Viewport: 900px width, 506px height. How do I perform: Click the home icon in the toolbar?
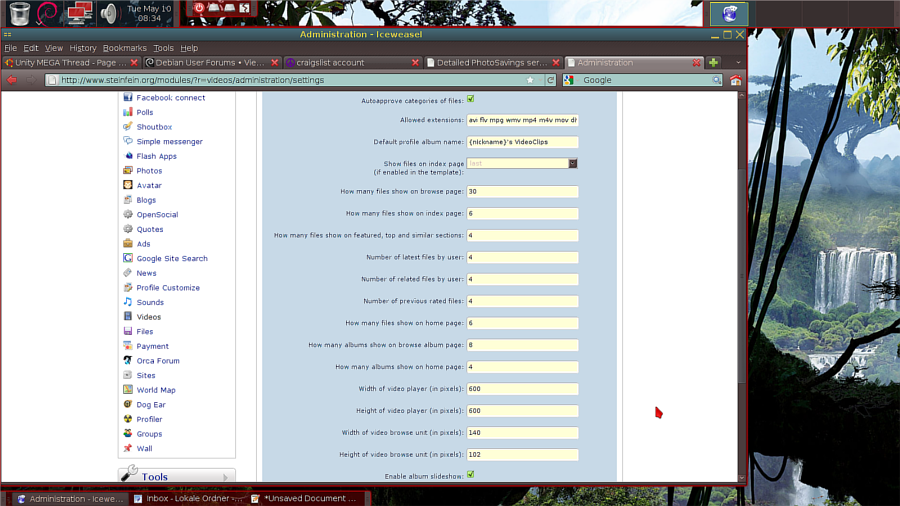[x=735, y=80]
